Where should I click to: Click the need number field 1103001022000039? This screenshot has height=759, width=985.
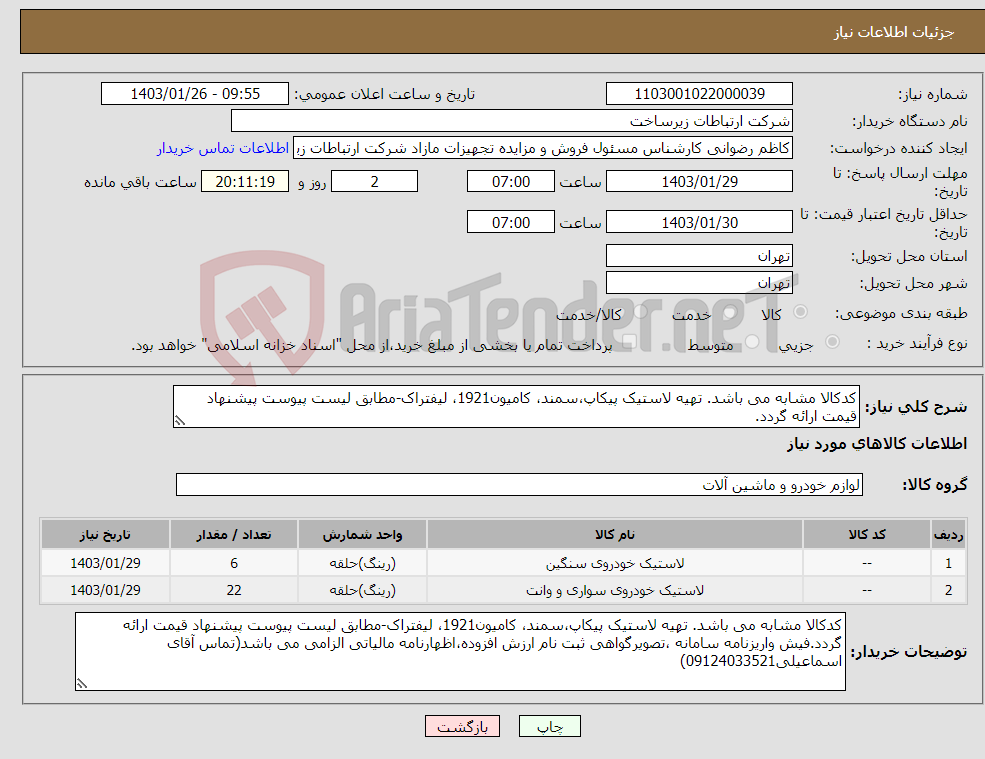coord(699,94)
